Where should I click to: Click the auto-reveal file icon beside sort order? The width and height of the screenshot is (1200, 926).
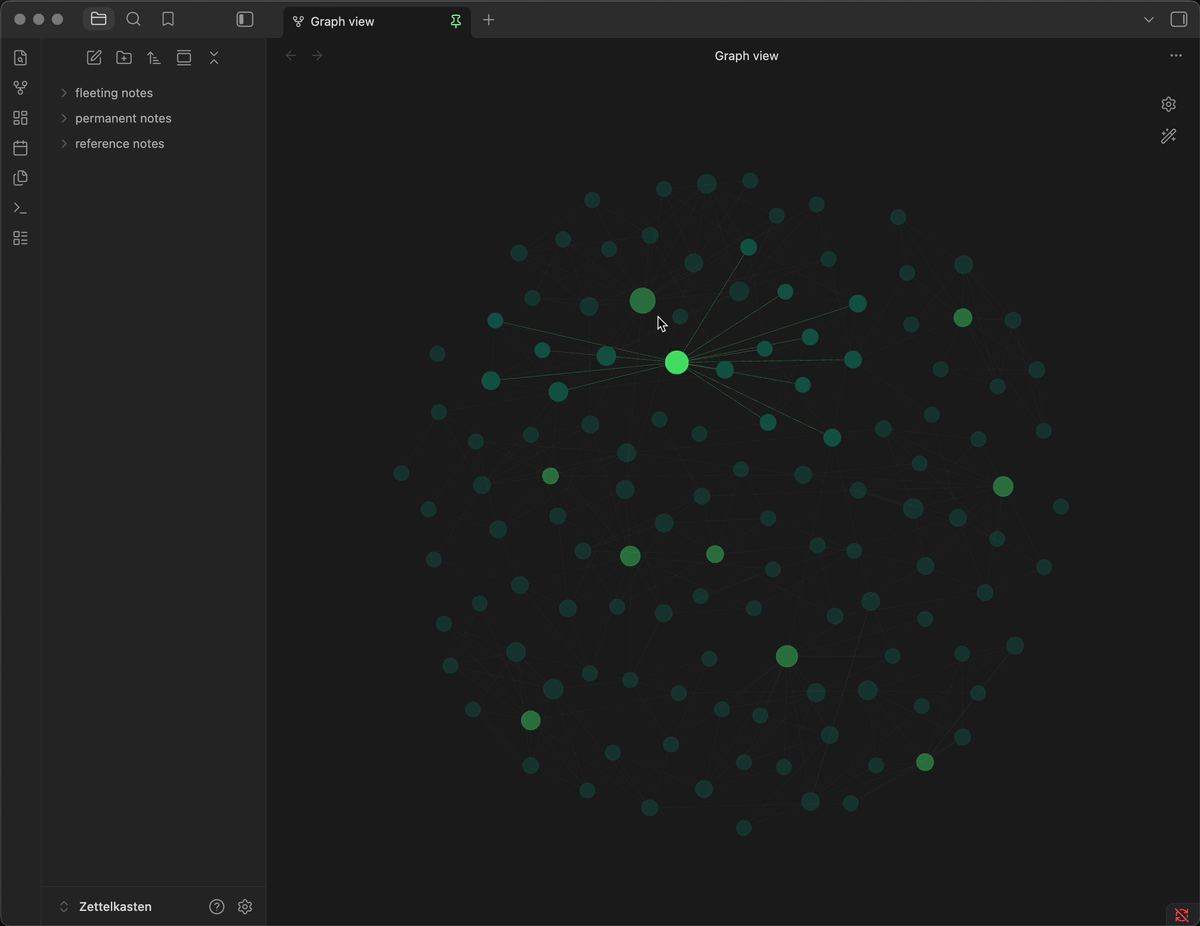coord(184,58)
